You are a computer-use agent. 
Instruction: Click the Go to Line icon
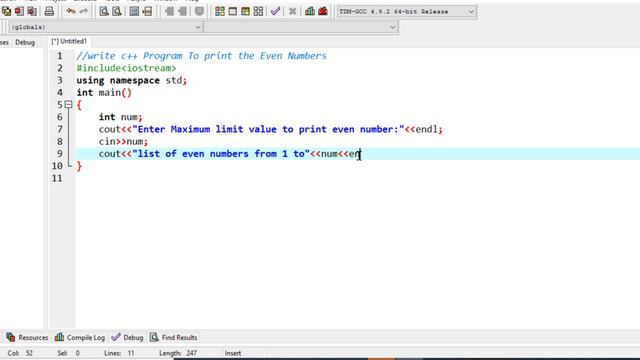click(x=147, y=11)
